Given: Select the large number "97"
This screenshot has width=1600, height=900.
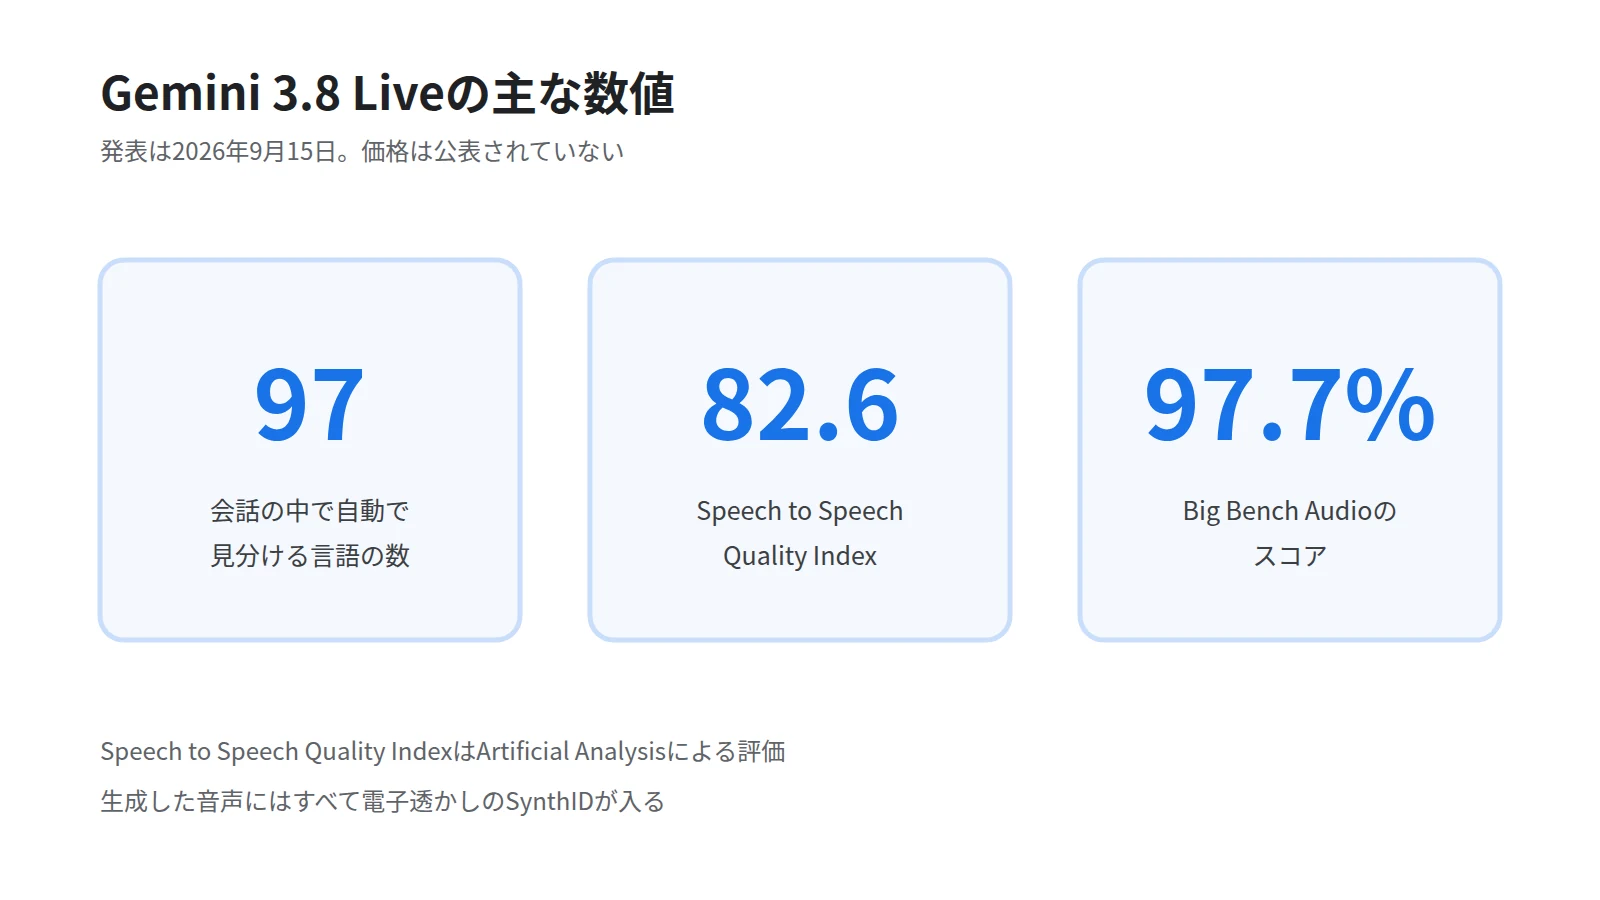Looking at the screenshot, I should [309, 404].
